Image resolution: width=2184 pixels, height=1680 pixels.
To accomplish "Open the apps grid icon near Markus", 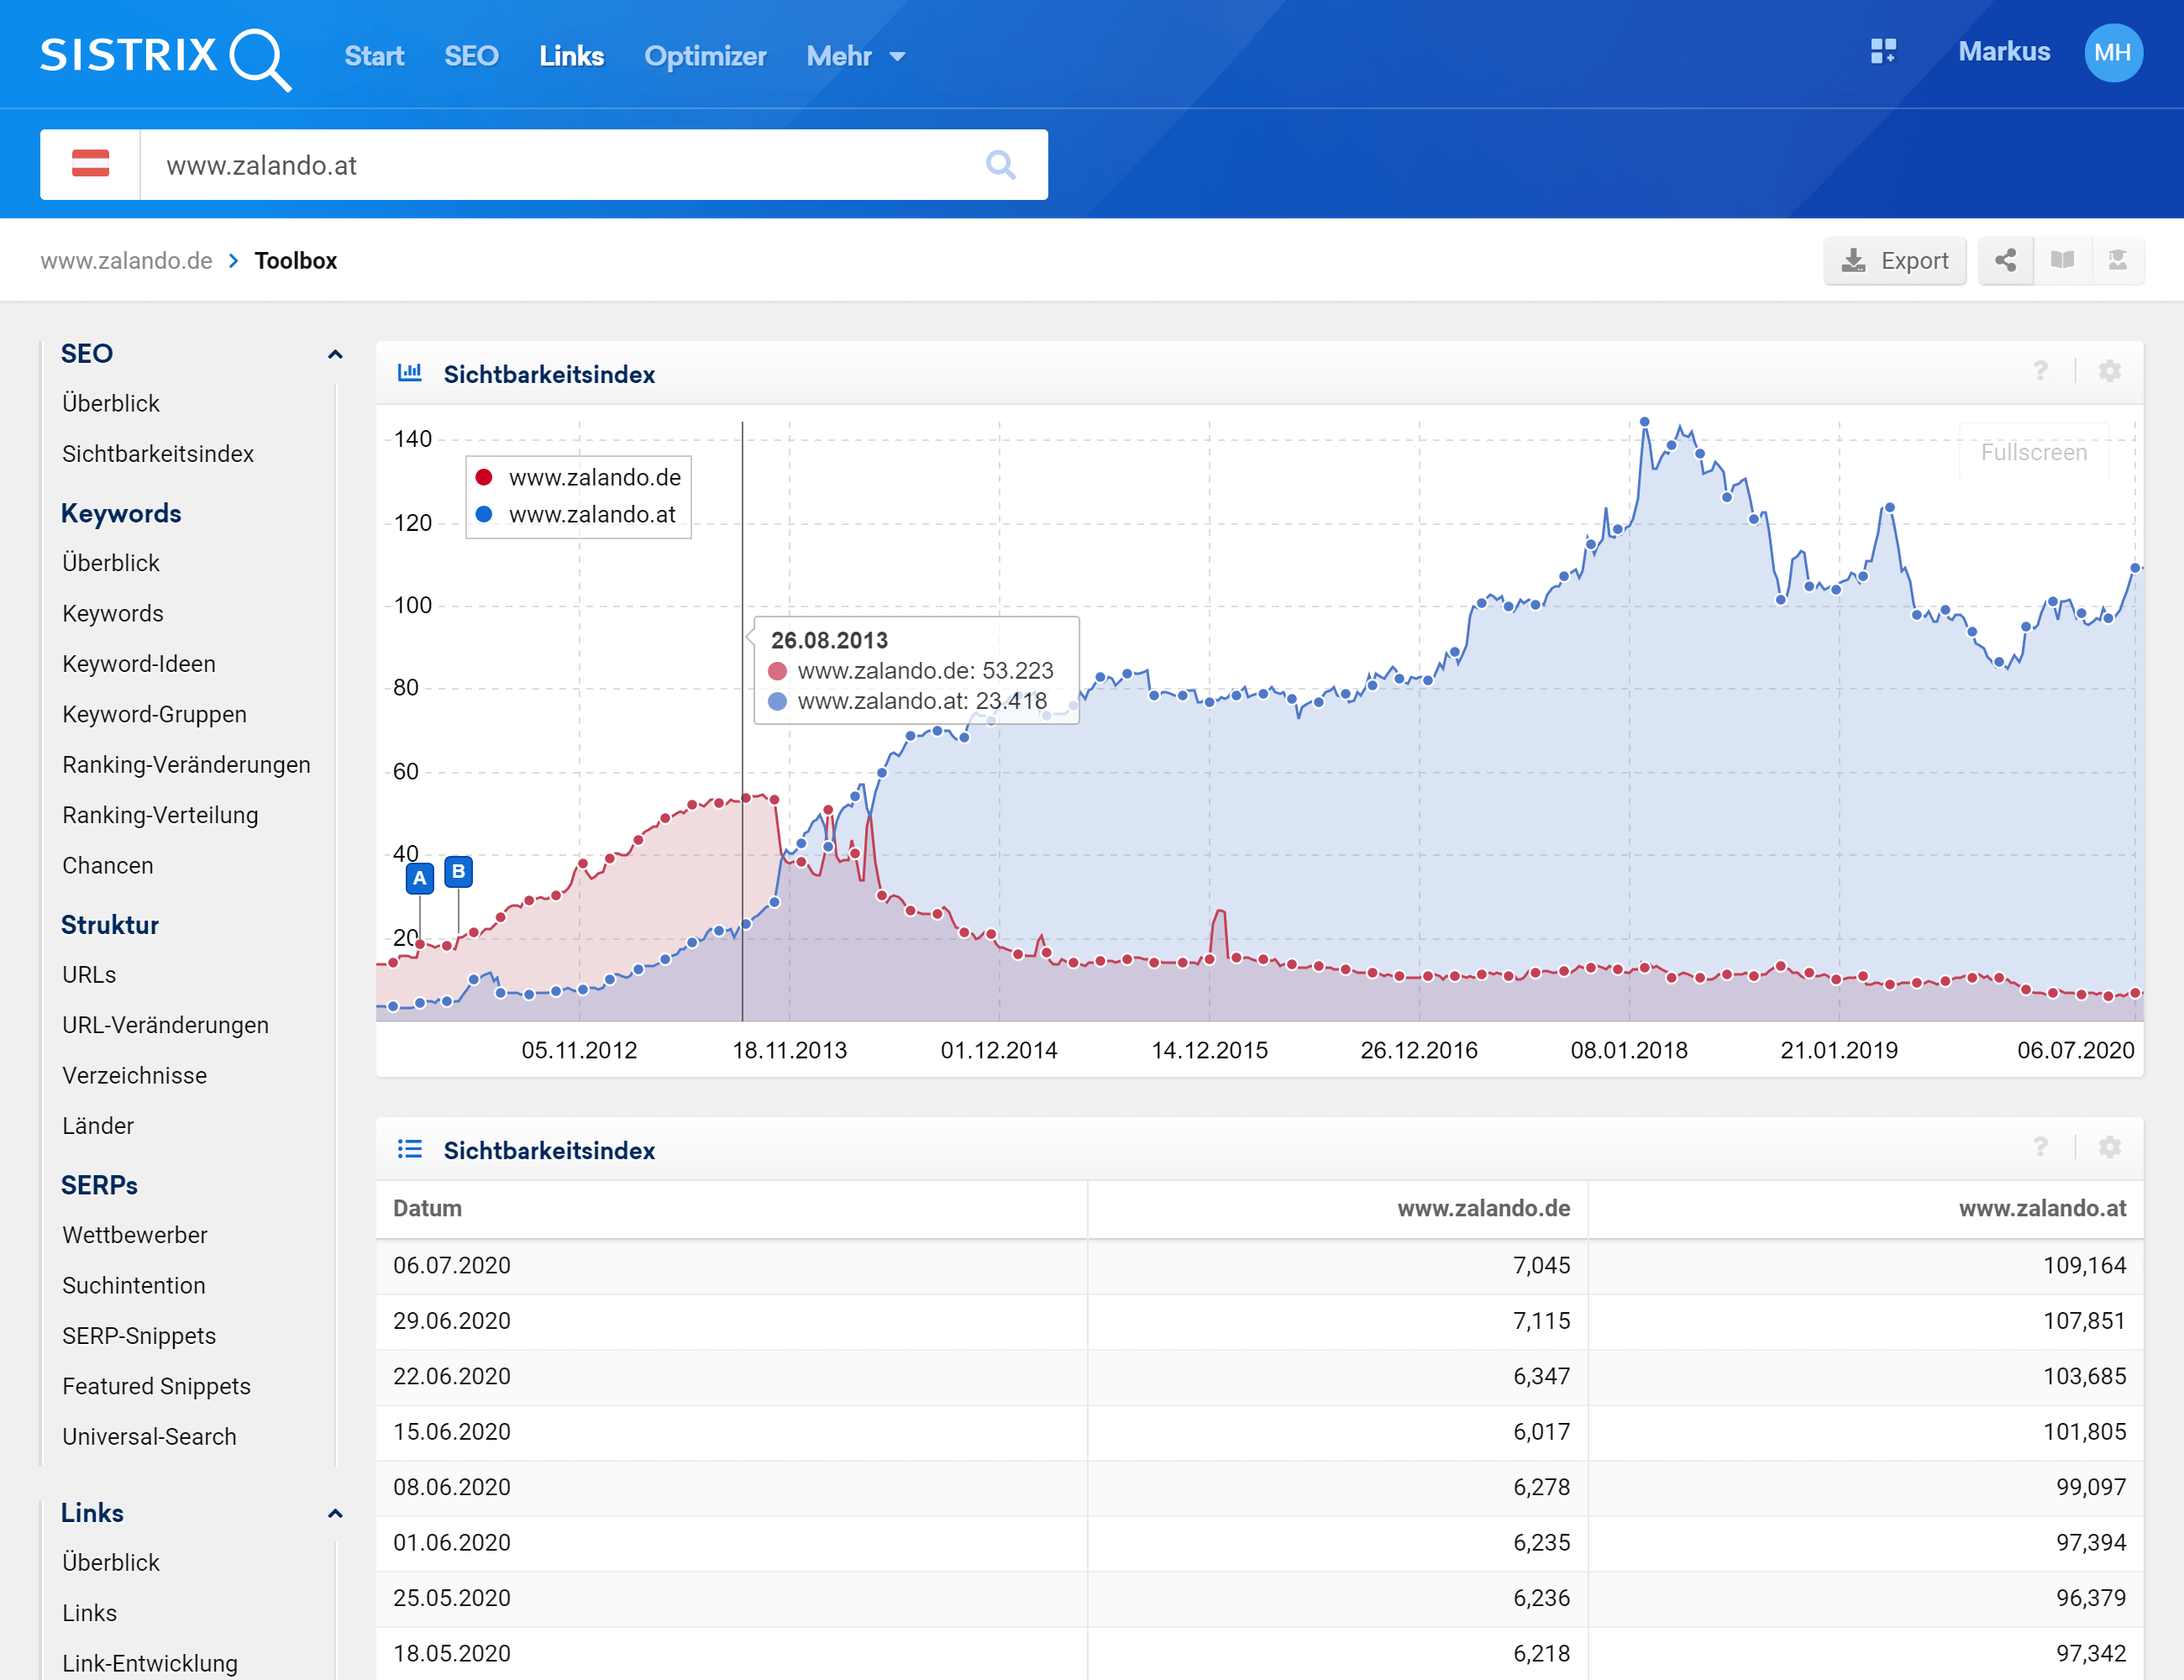I will pyautogui.click(x=1883, y=52).
